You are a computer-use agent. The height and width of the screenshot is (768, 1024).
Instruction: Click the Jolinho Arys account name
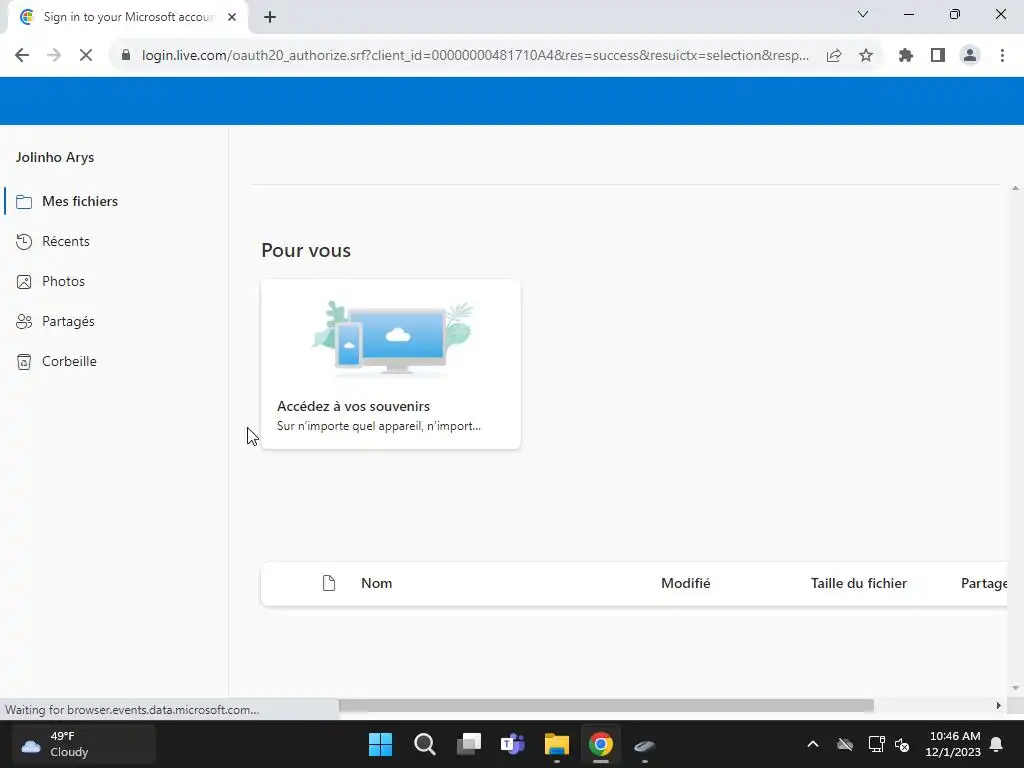[55, 157]
